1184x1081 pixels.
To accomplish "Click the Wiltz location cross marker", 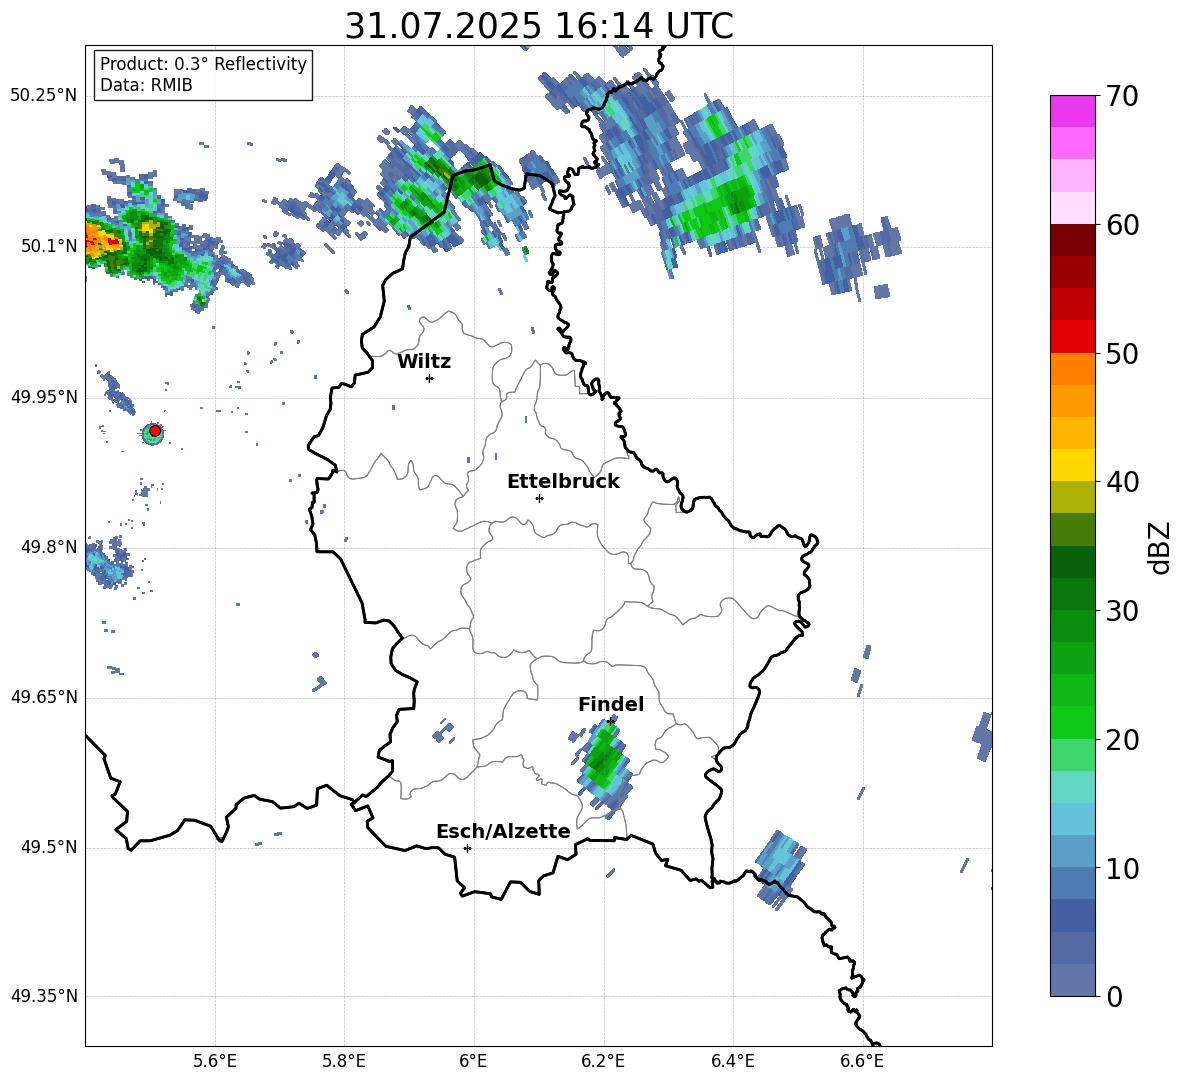I will tap(430, 378).
